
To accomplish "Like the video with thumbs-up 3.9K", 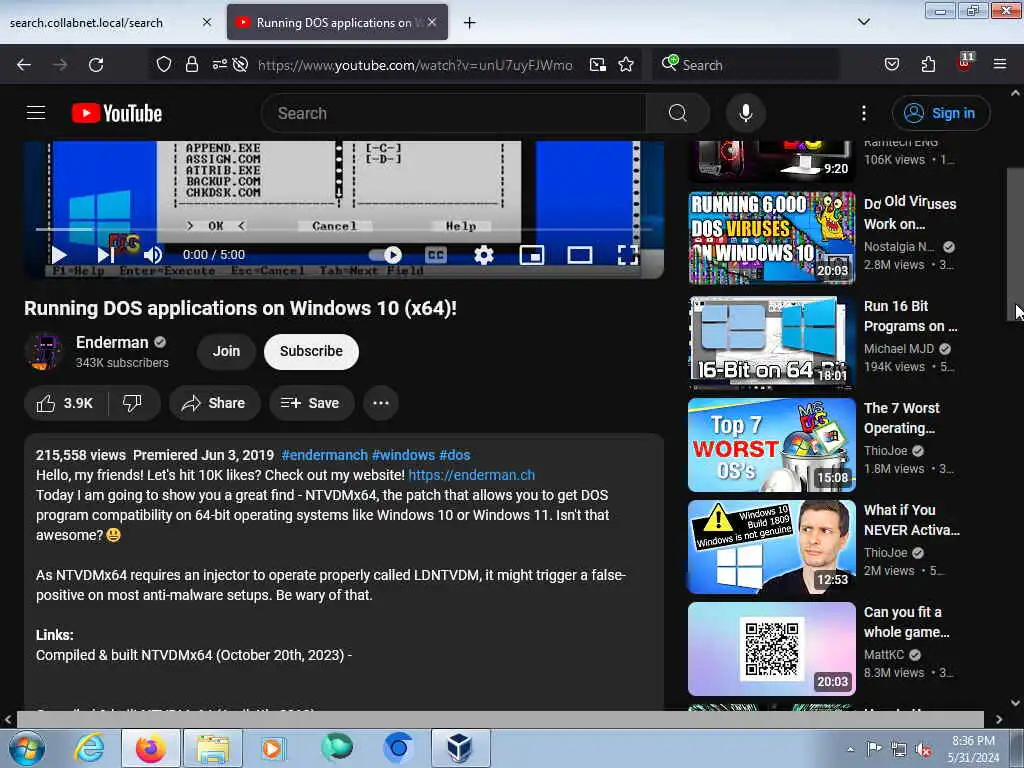I will 65,403.
